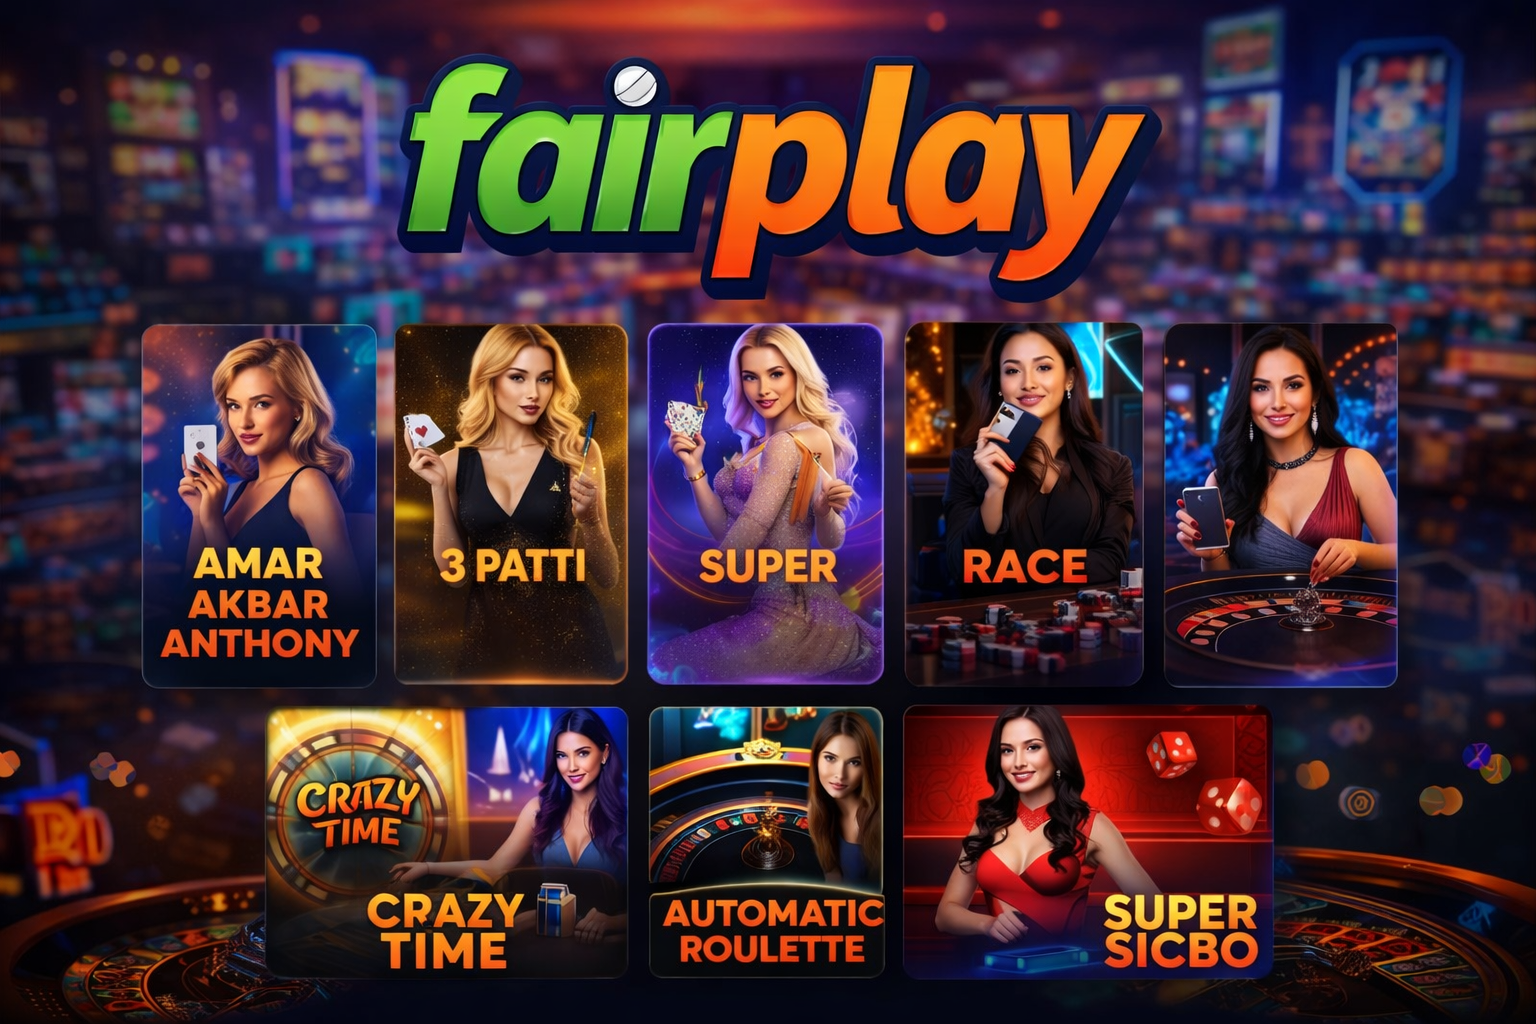
Task: Open the Amar Akbar Anthony game card
Action: 259,505
